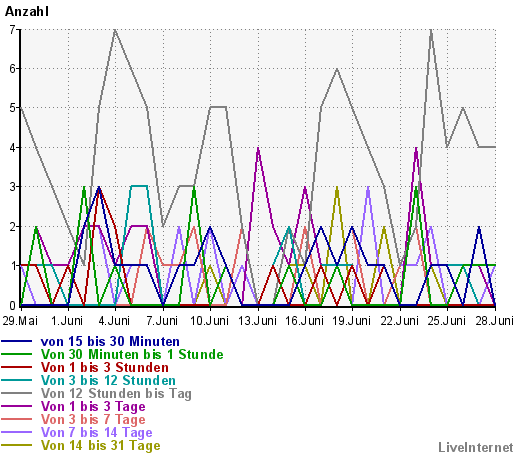Screen dimensions: 520x457
Task: Click legend label 'Von 3 bis 12 Stunden'
Action: click(108, 380)
